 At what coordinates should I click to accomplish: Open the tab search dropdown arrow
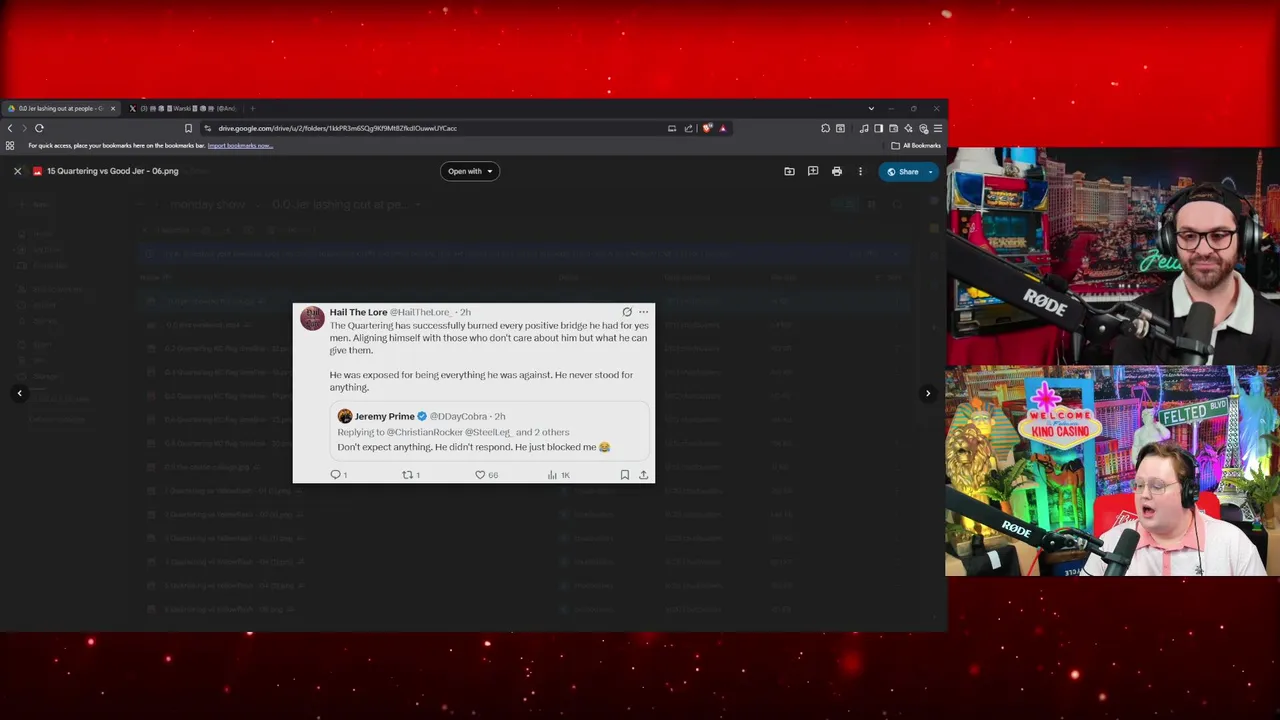(871, 108)
